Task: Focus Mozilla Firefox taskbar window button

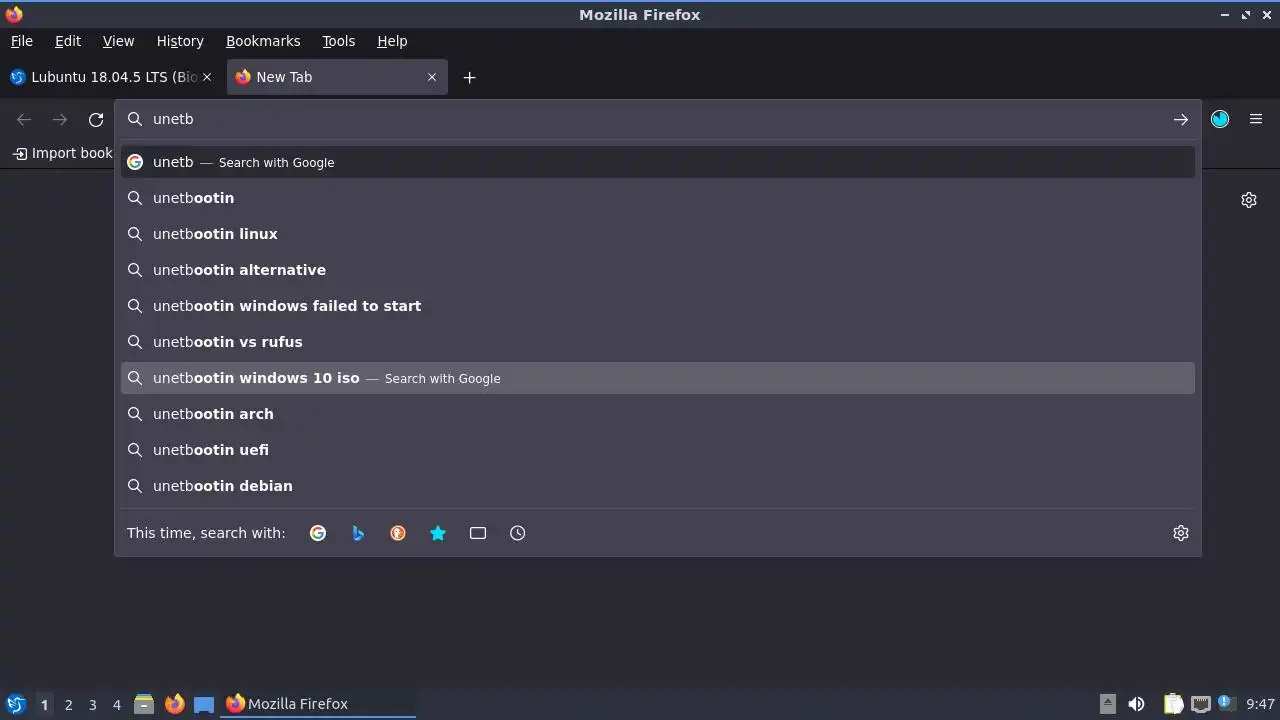Action: point(318,704)
